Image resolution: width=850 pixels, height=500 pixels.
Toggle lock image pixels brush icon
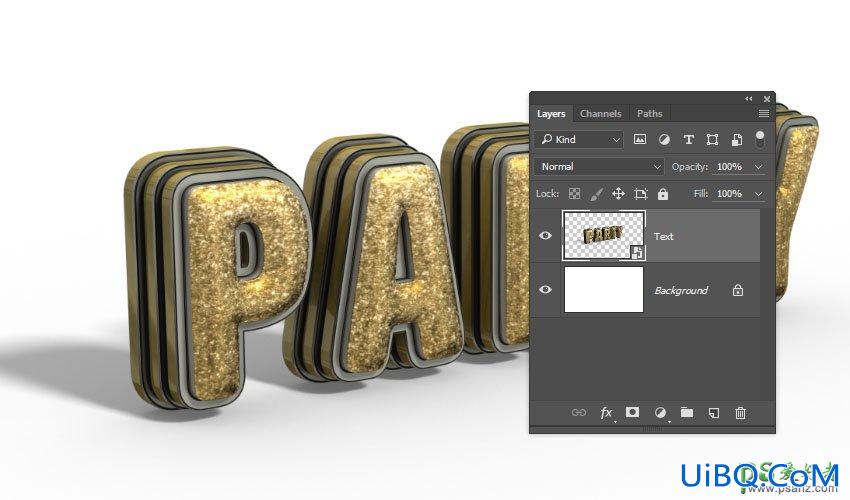pos(596,194)
